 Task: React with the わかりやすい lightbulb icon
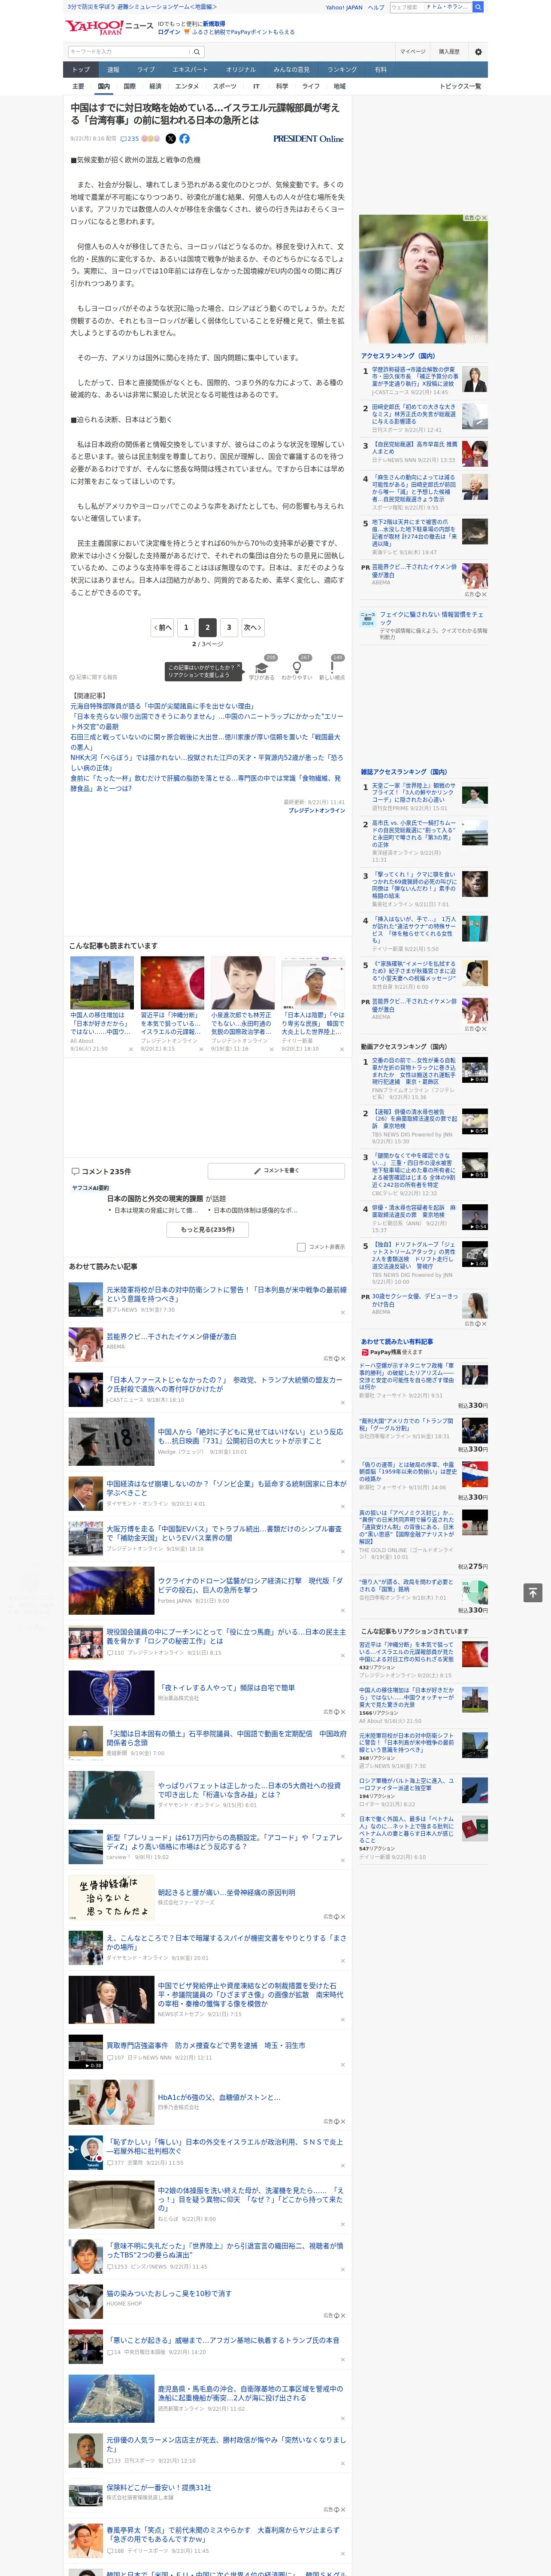296,668
